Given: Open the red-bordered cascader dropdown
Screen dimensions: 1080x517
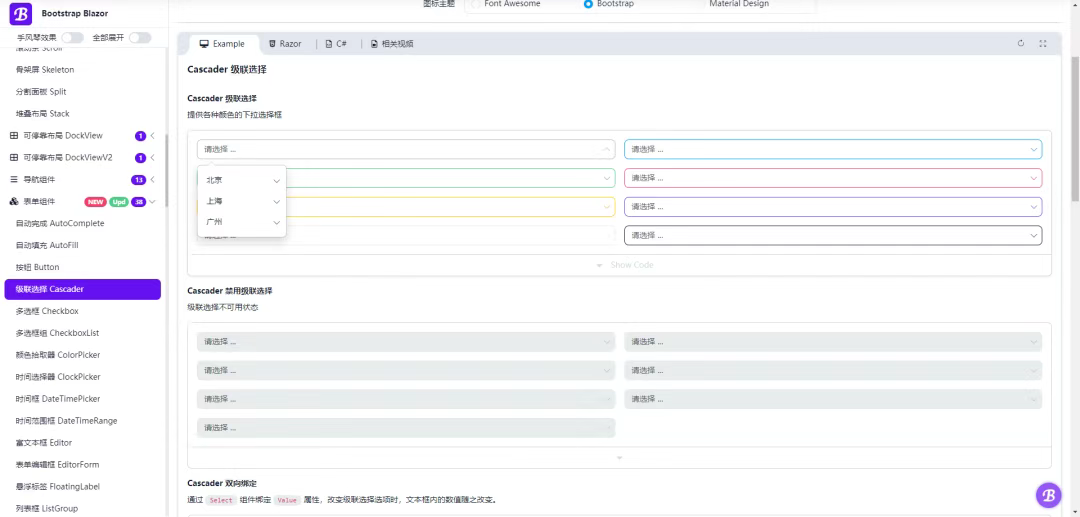Looking at the screenshot, I should [833, 178].
